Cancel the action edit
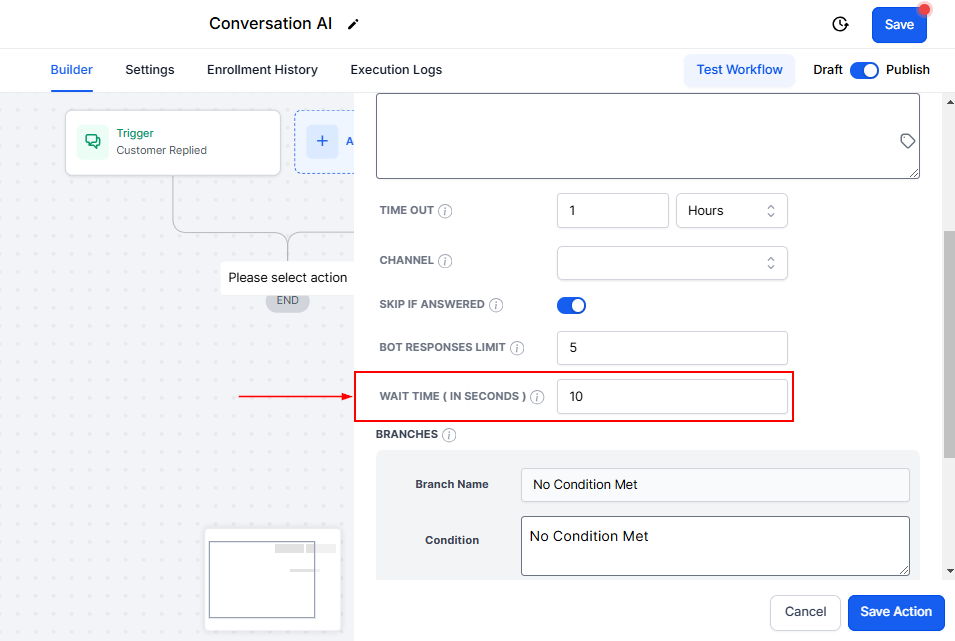This screenshot has width=955, height=641. point(805,612)
